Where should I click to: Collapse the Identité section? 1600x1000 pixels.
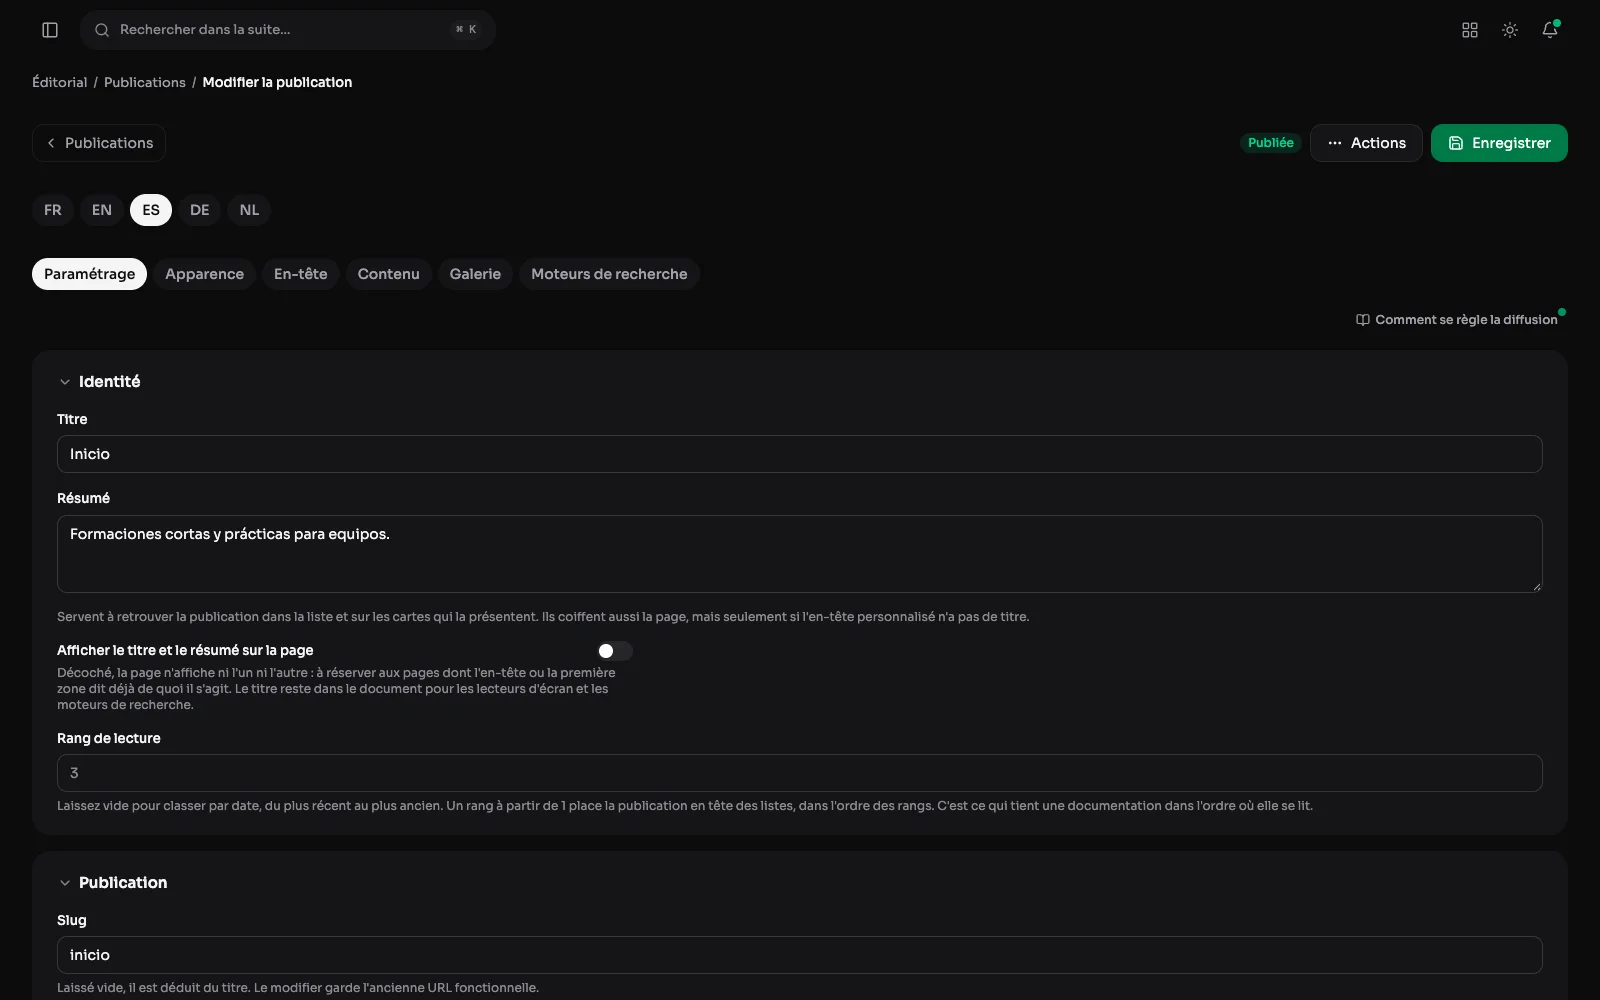[99, 382]
